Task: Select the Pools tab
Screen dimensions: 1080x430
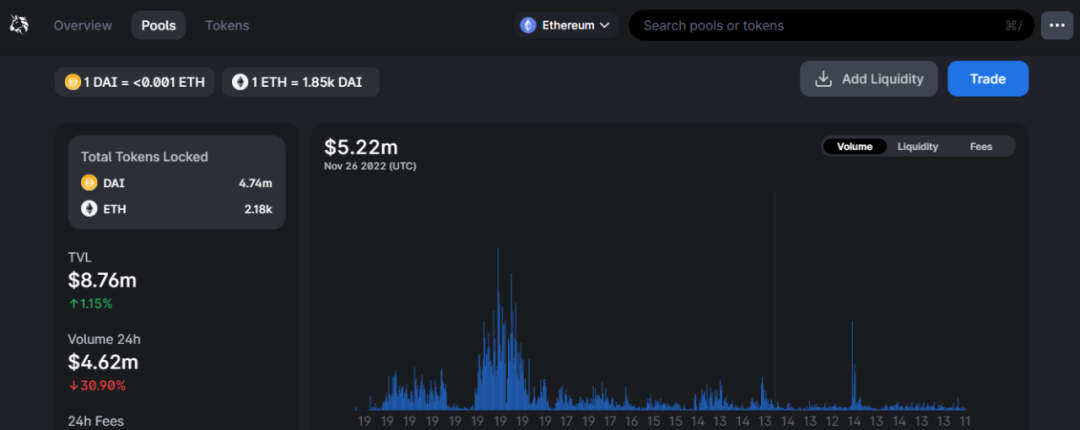Action: [158, 25]
